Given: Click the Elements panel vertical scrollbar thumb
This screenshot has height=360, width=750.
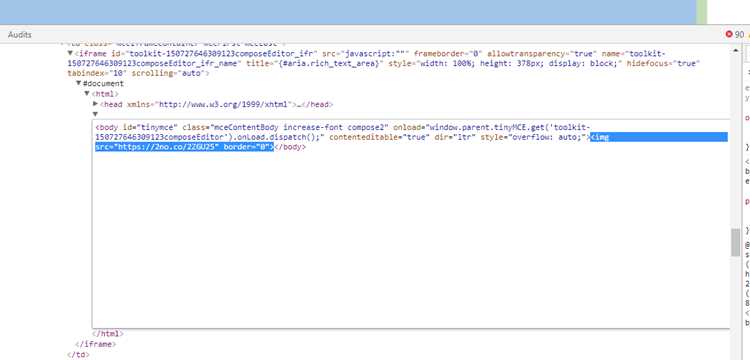Looking at the screenshot, I should click(735, 242).
